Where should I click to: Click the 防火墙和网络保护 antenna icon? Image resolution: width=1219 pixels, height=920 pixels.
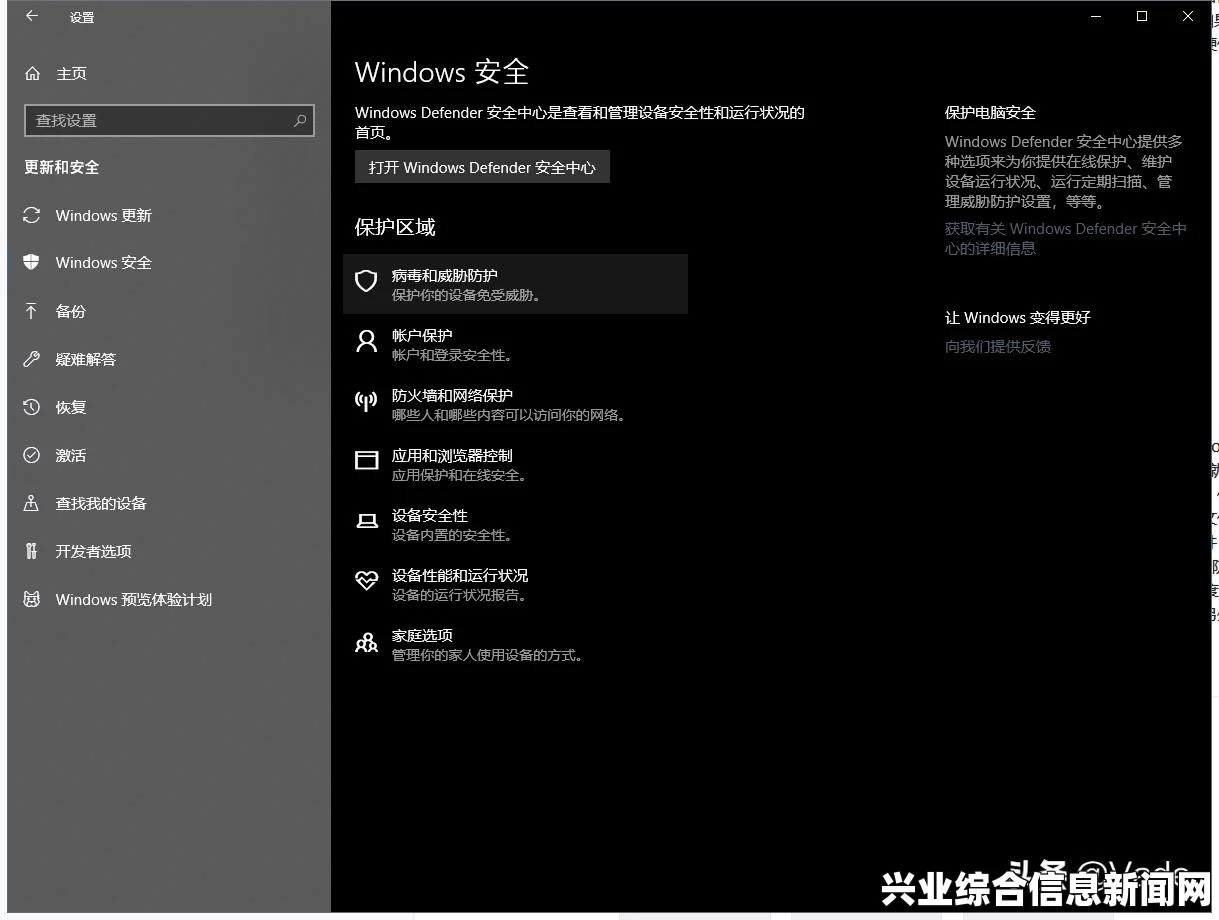tap(367, 401)
